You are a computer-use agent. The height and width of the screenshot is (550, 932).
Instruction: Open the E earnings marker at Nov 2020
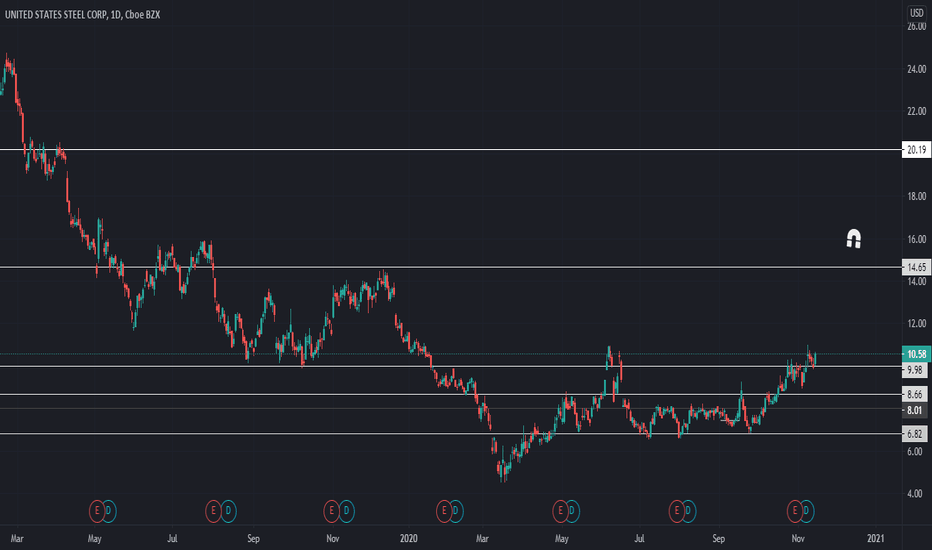coord(795,511)
